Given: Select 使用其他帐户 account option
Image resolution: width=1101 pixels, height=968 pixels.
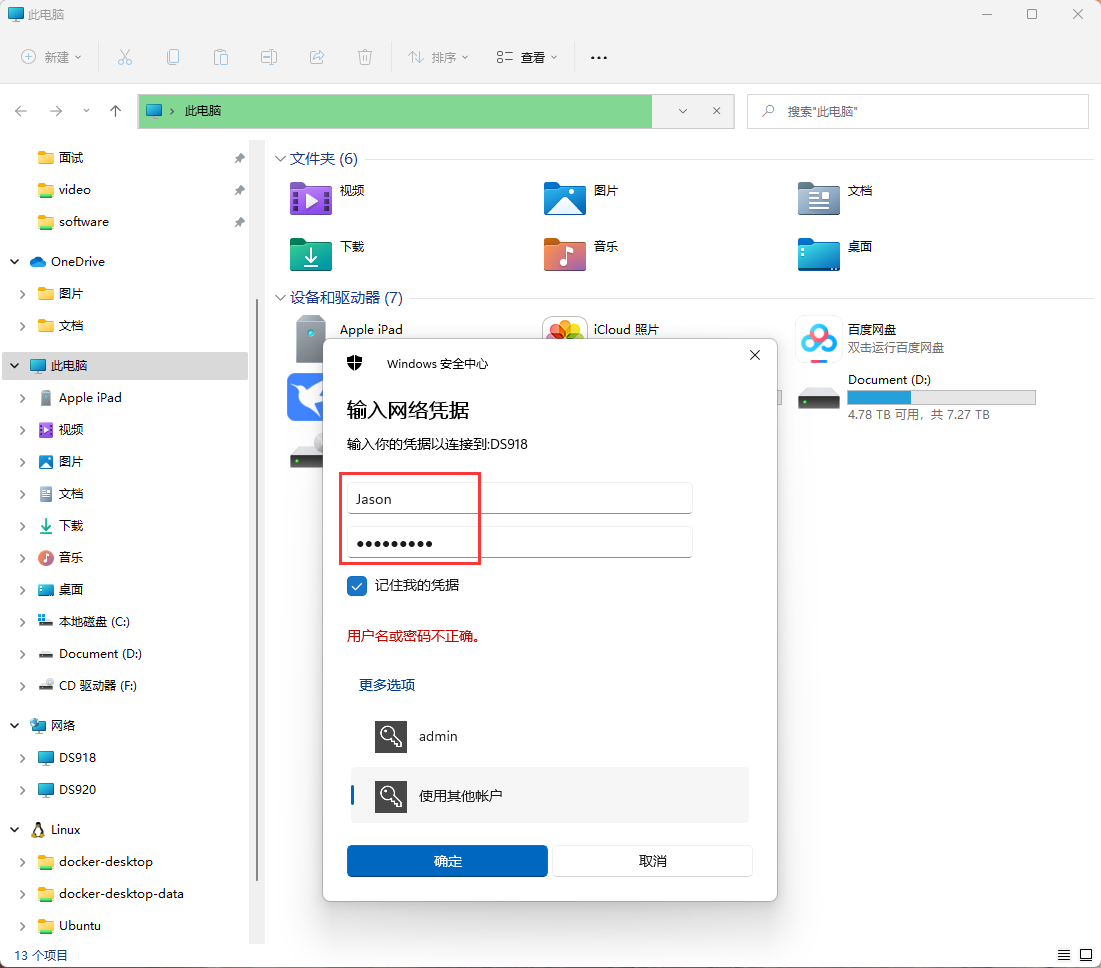Looking at the screenshot, I should [x=460, y=796].
